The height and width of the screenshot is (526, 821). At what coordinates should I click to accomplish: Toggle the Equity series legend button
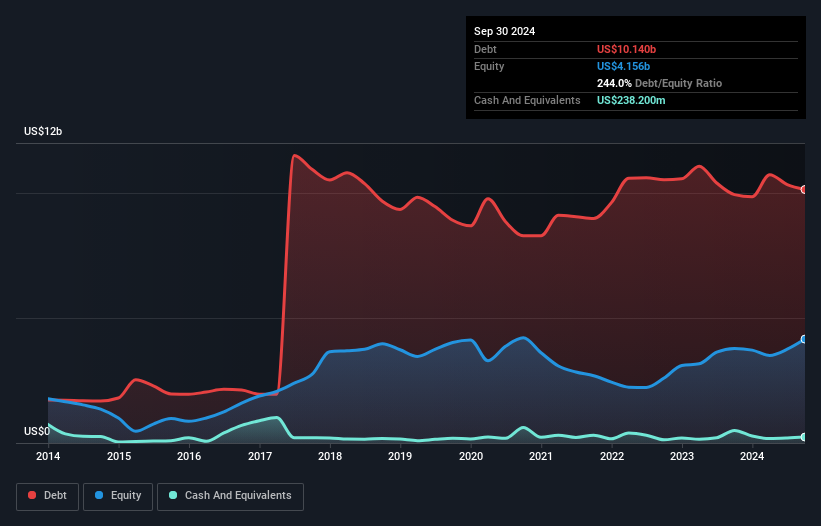pyautogui.click(x=118, y=496)
